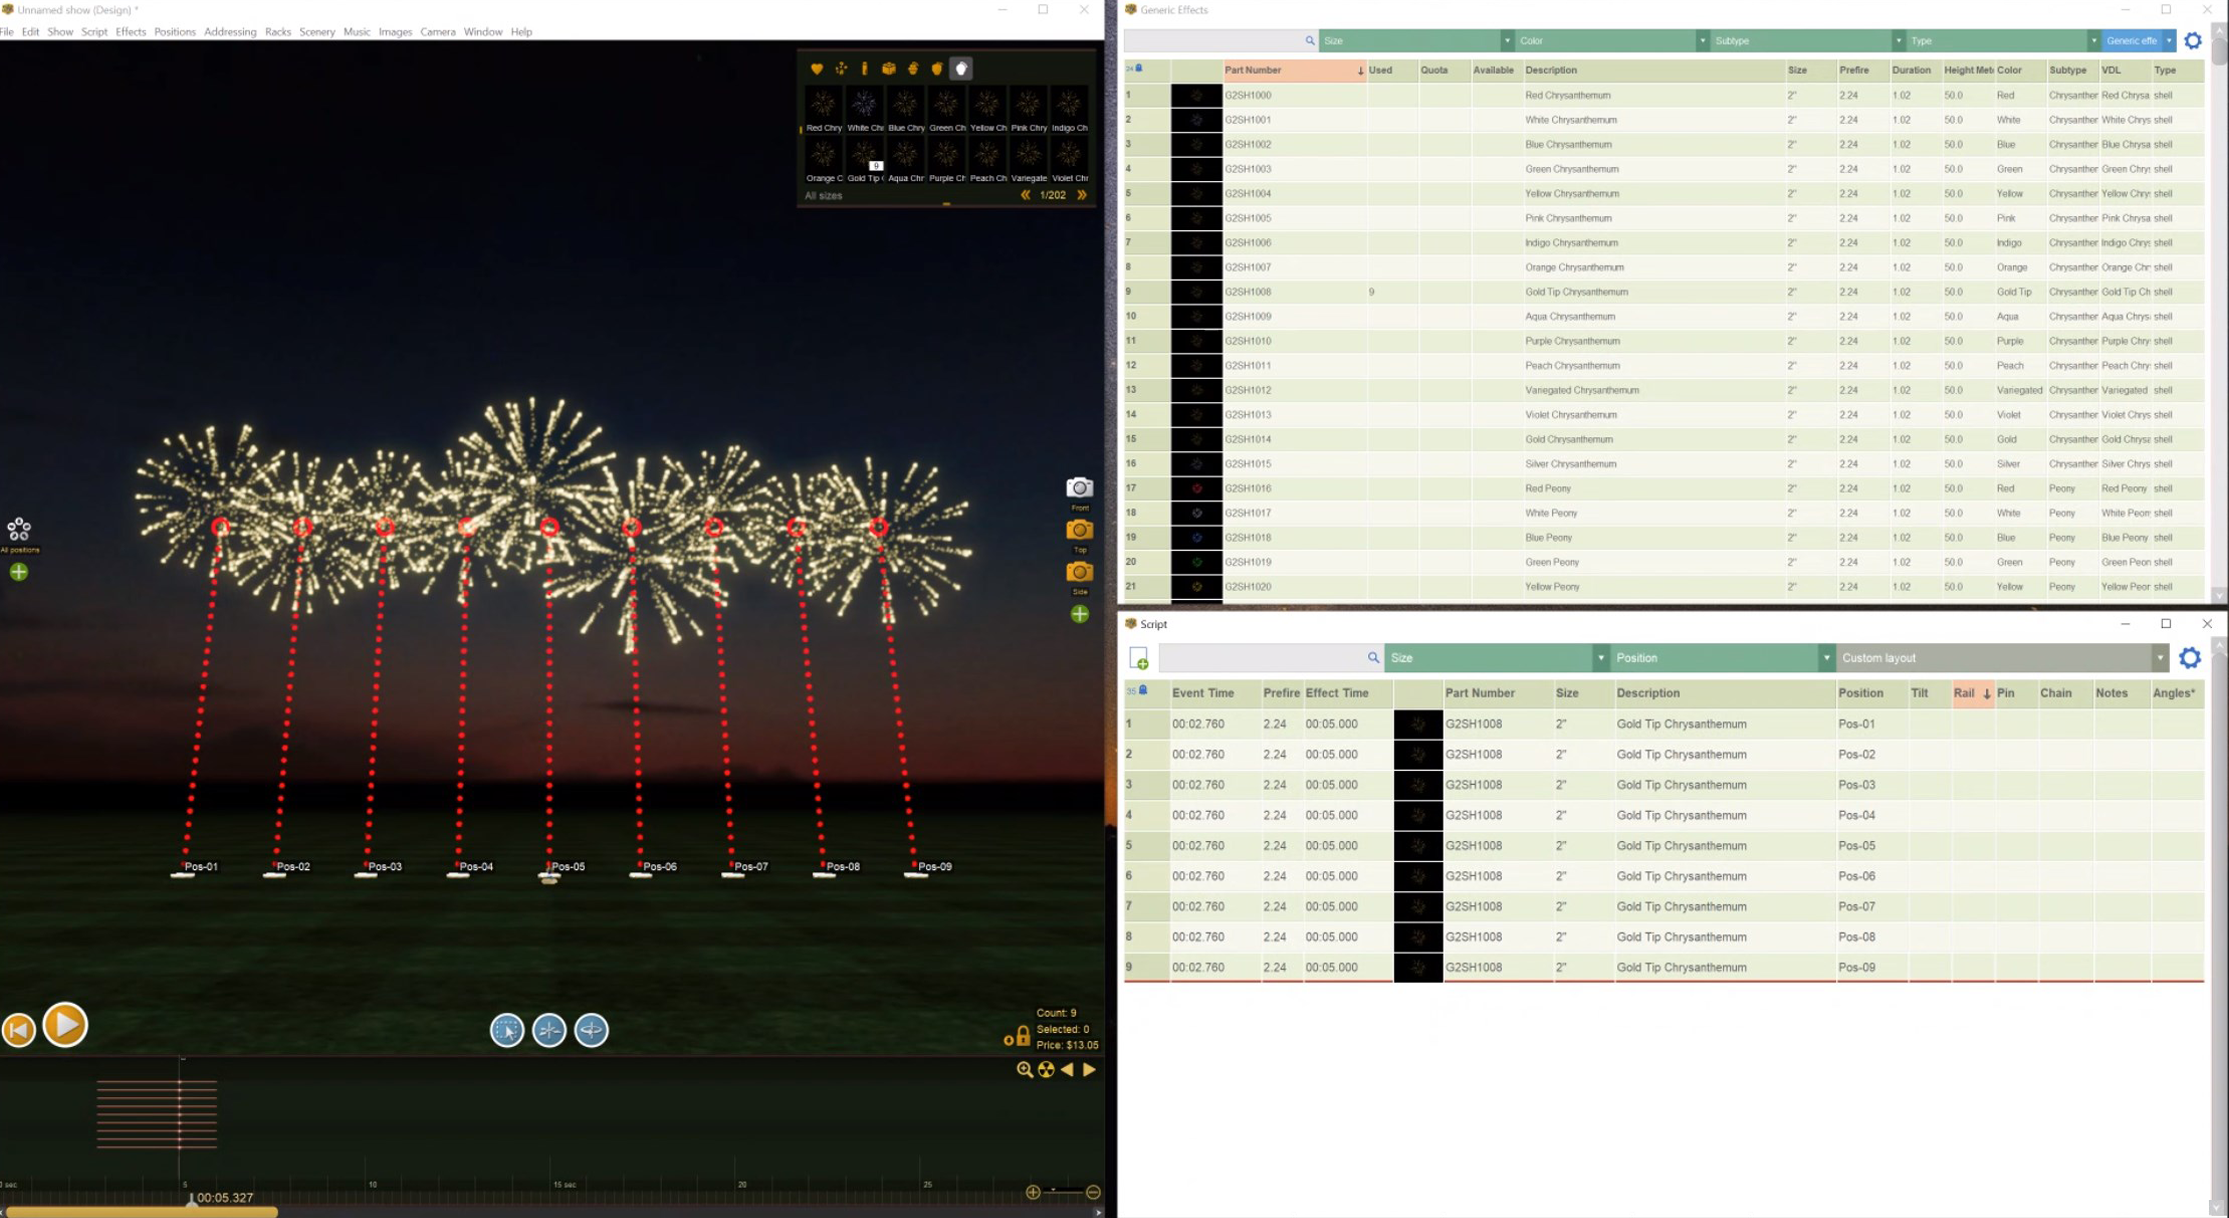Open the Front camera view
This screenshot has width=2229, height=1218.
click(x=1079, y=490)
